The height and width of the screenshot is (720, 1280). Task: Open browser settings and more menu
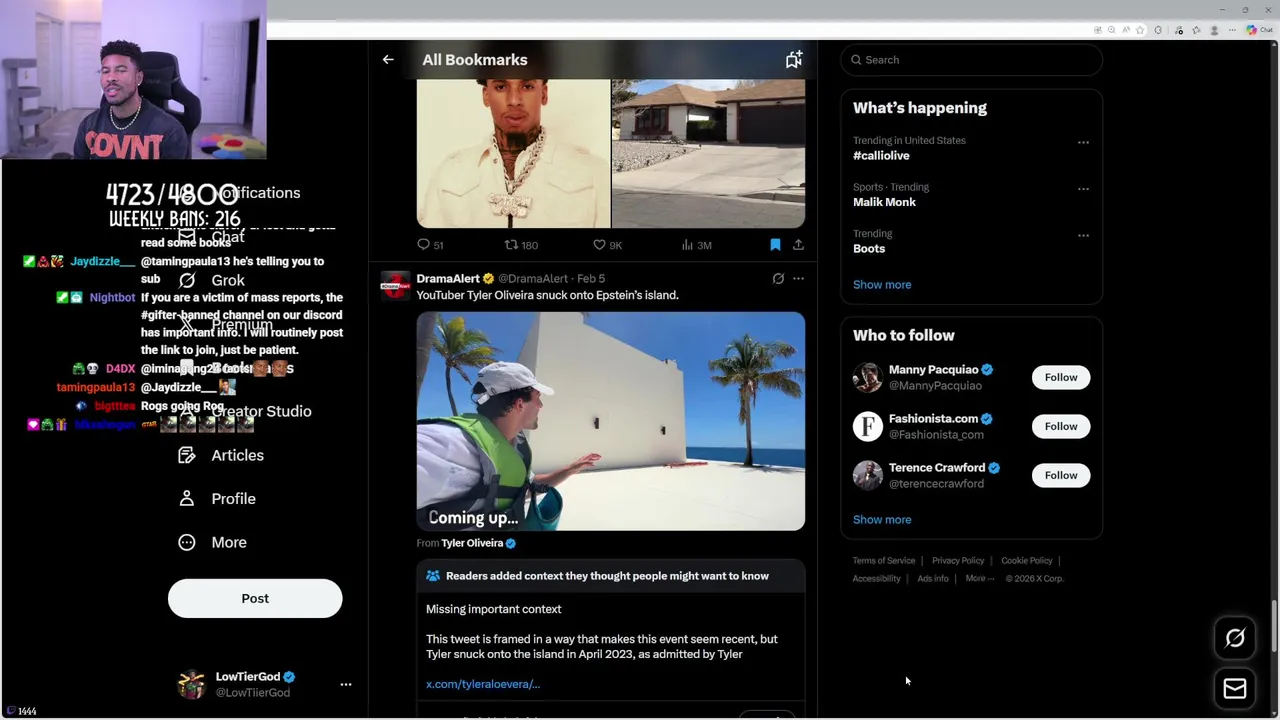1233,30
